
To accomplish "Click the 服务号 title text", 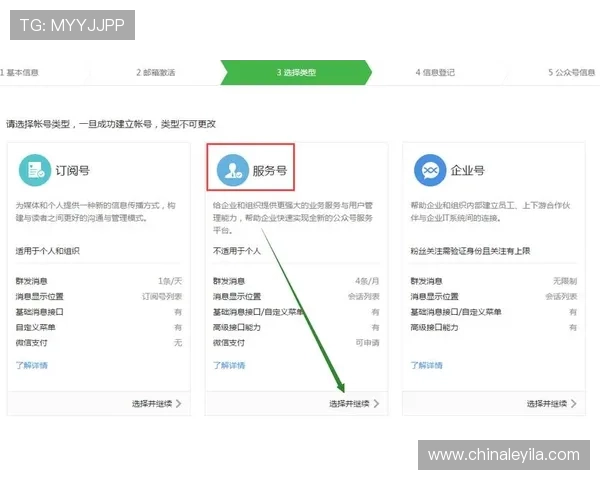I will [270, 170].
